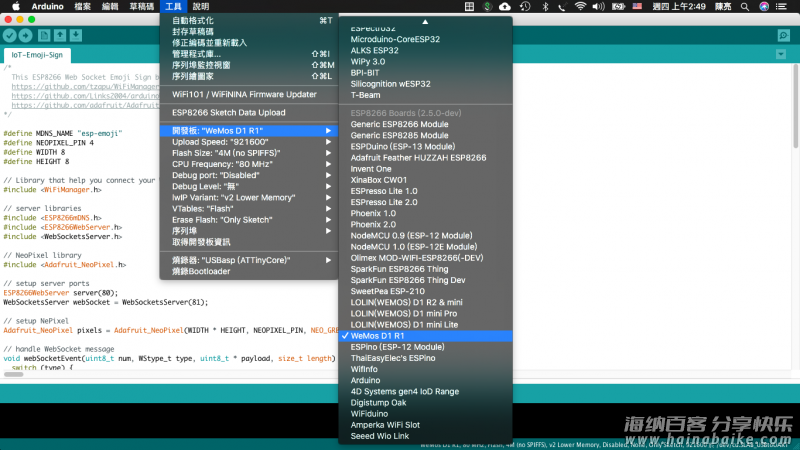Screen dimensions: 800x450
Task: Open the tab options dropdown arrow
Action: coord(781,54)
